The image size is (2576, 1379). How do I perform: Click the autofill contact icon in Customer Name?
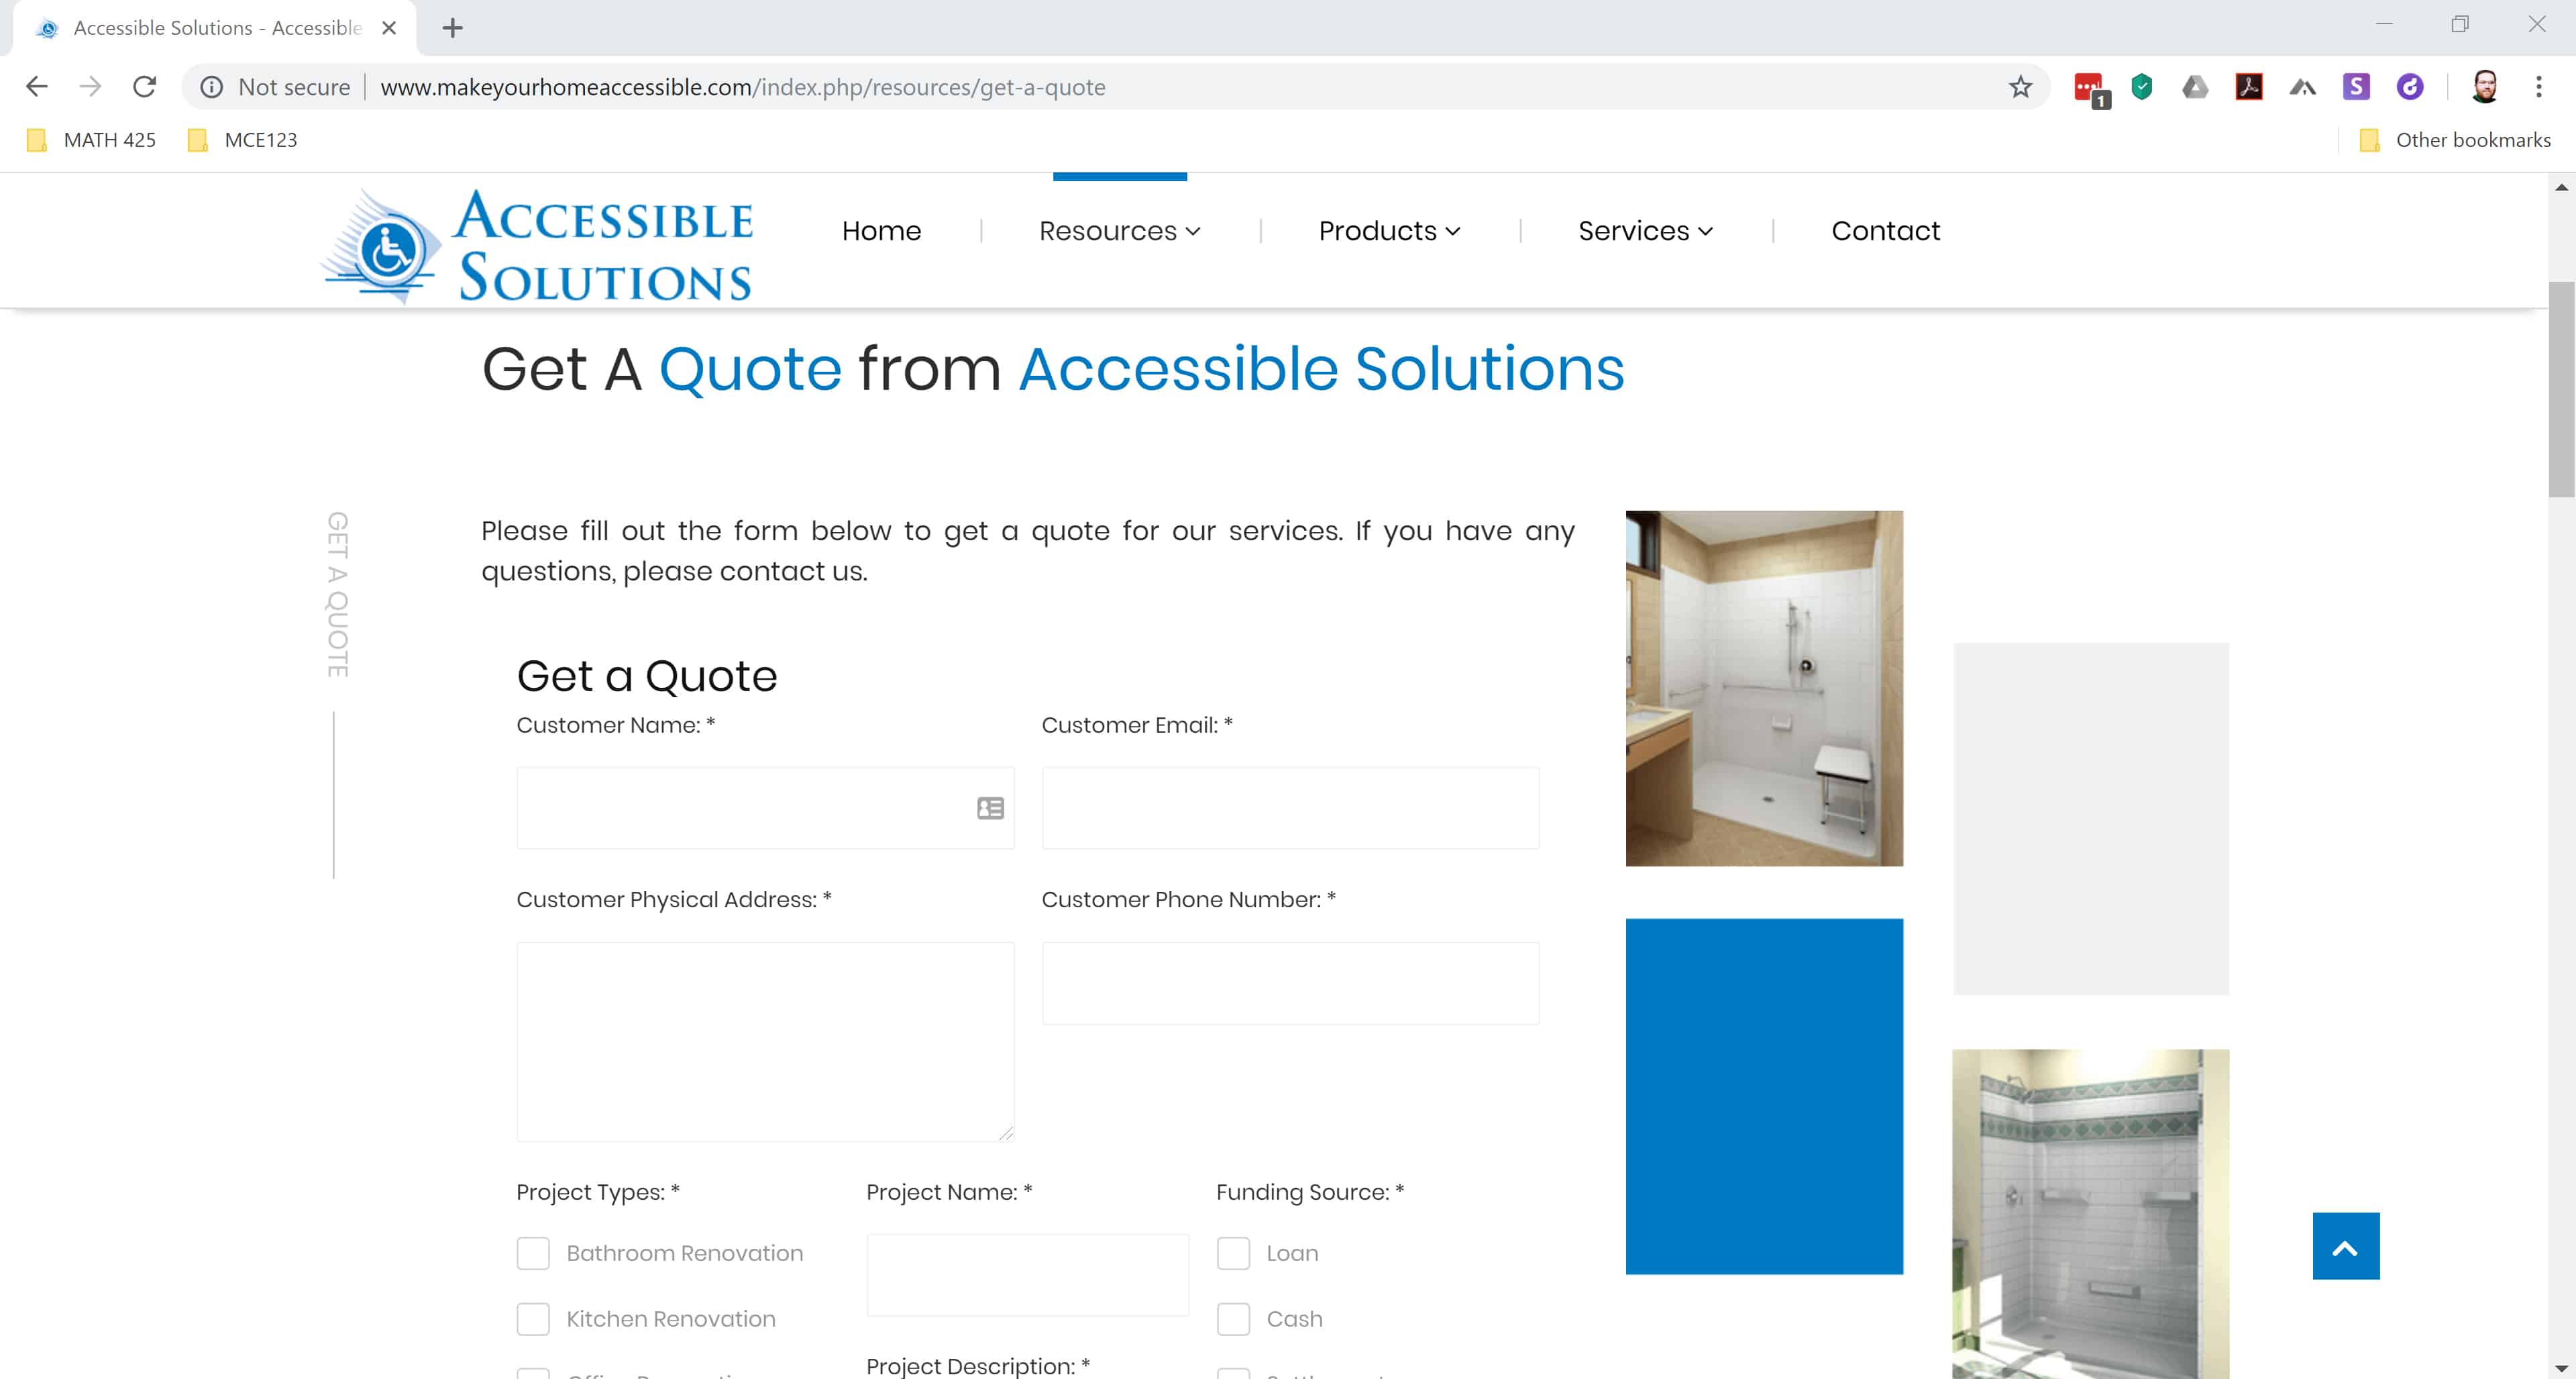tap(990, 808)
